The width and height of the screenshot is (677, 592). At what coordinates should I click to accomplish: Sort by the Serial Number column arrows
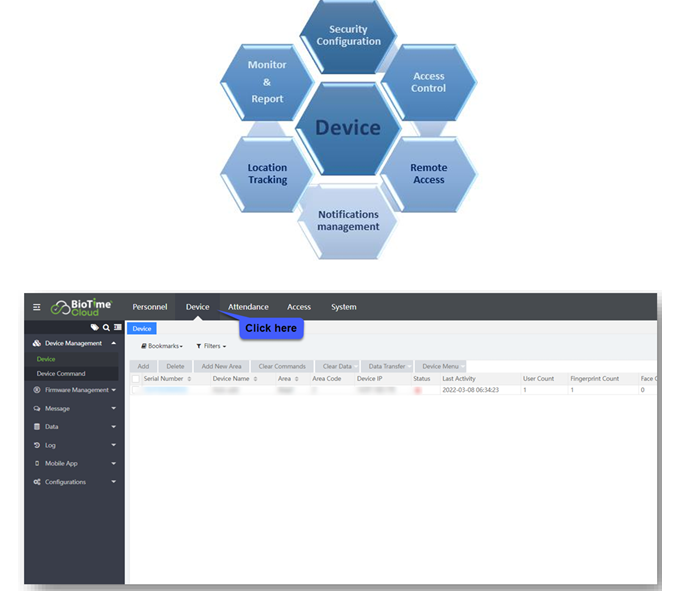coord(189,379)
